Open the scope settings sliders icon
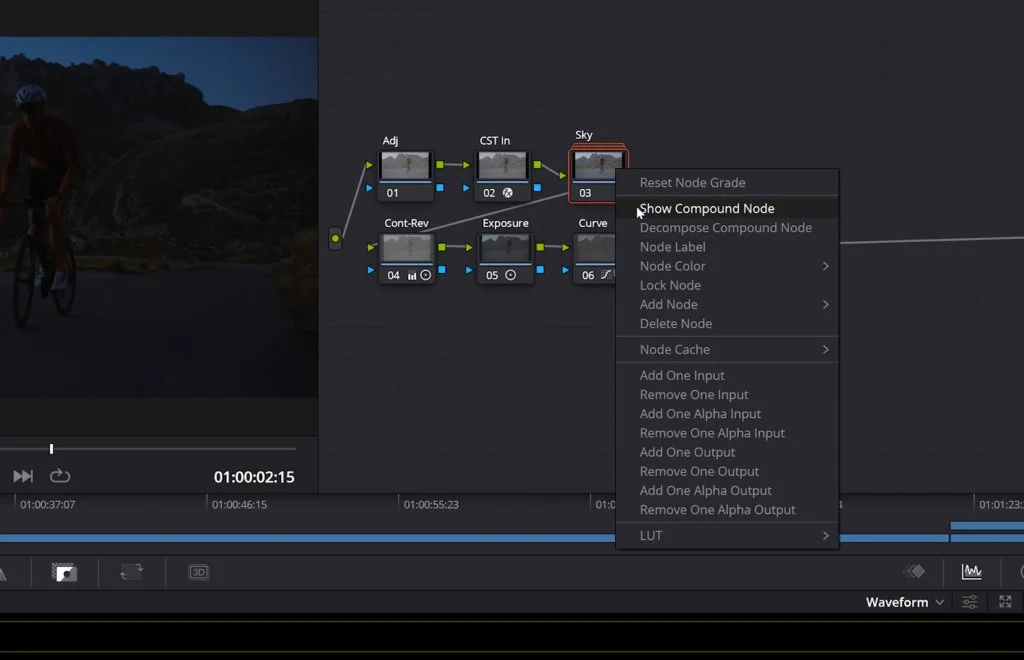Viewport: 1024px width, 660px height. pos(970,602)
